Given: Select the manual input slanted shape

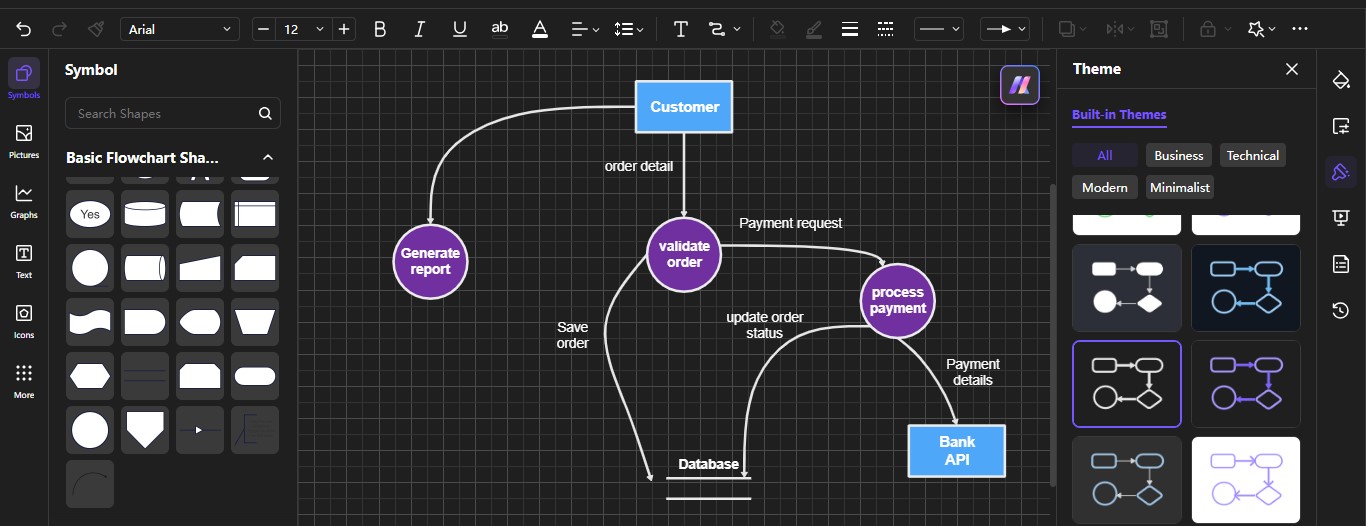Looking at the screenshot, I should 200,268.
